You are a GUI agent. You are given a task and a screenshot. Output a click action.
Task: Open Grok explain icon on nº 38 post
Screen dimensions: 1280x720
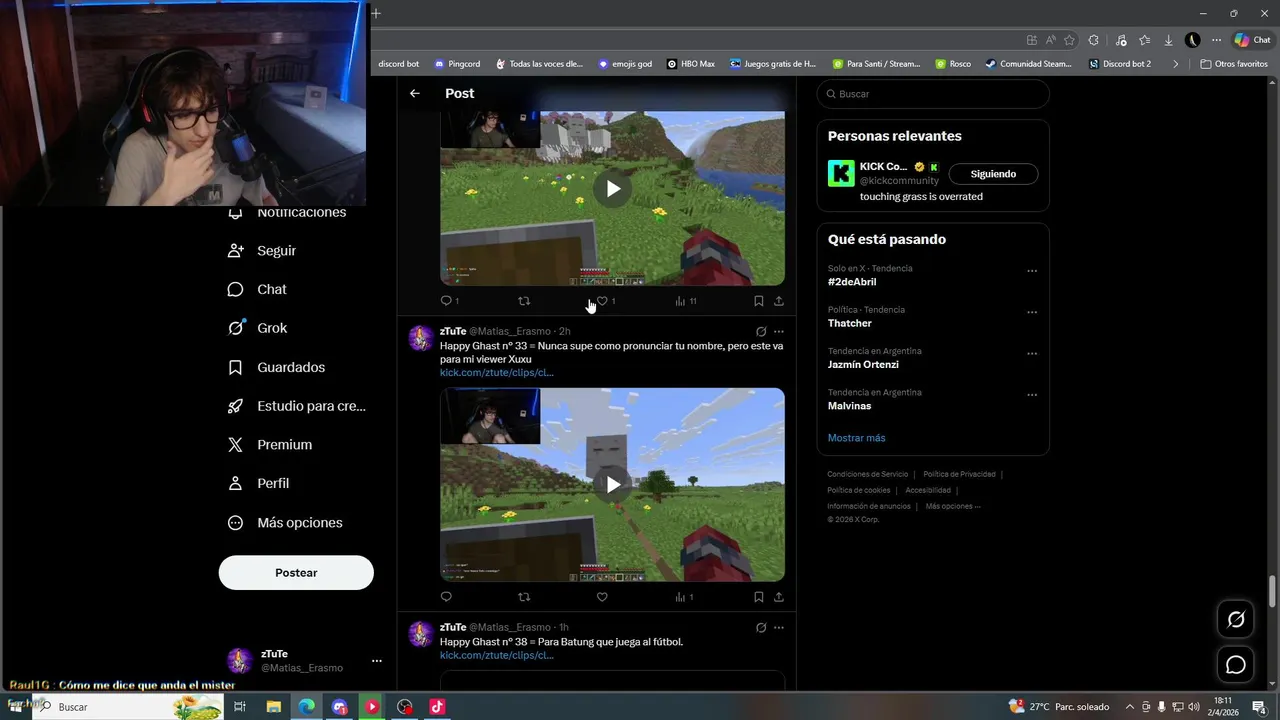pos(761,628)
